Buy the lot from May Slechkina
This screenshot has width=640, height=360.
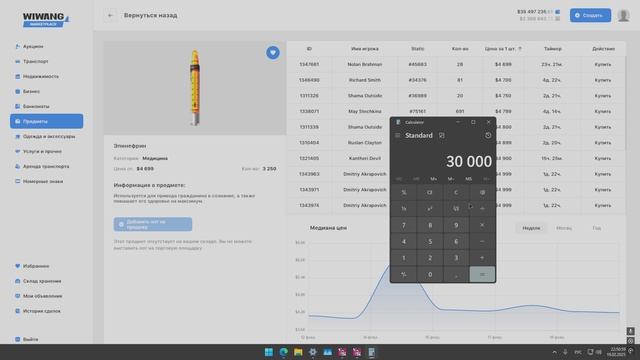pyautogui.click(x=602, y=111)
